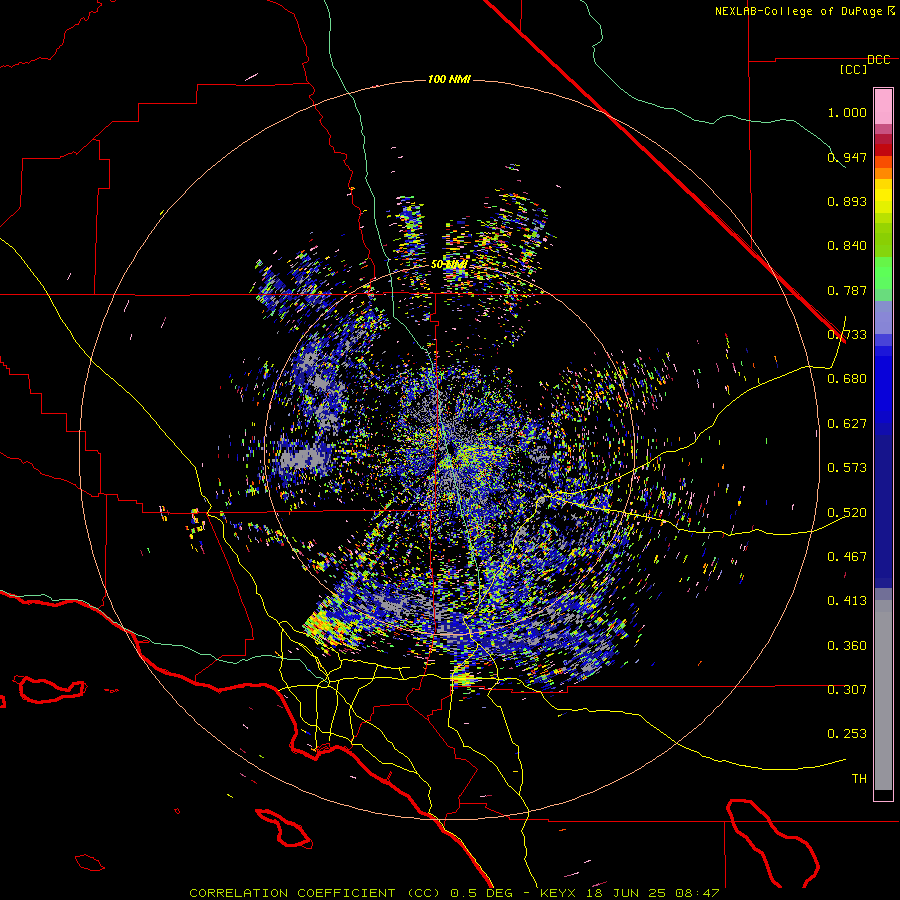The height and width of the screenshot is (900, 900).
Task: Click the 0.733 legend value
Action: (x=847, y=335)
